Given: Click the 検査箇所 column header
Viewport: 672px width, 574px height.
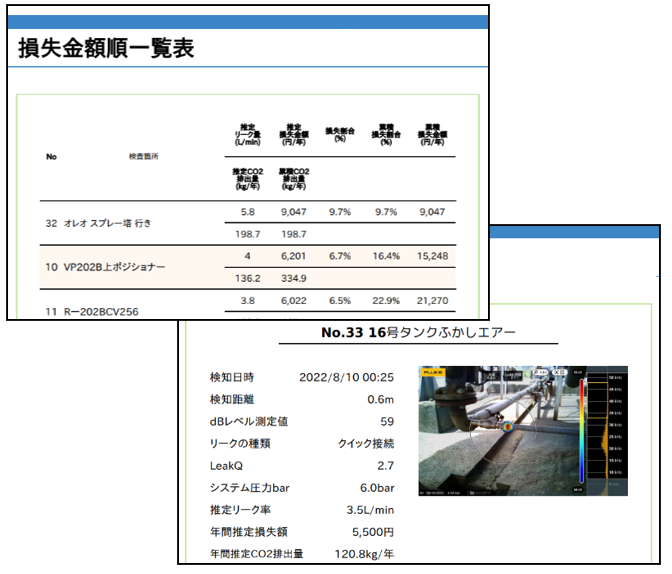Looking at the screenshot, I should pyautogui.click(x=144, y=157).
